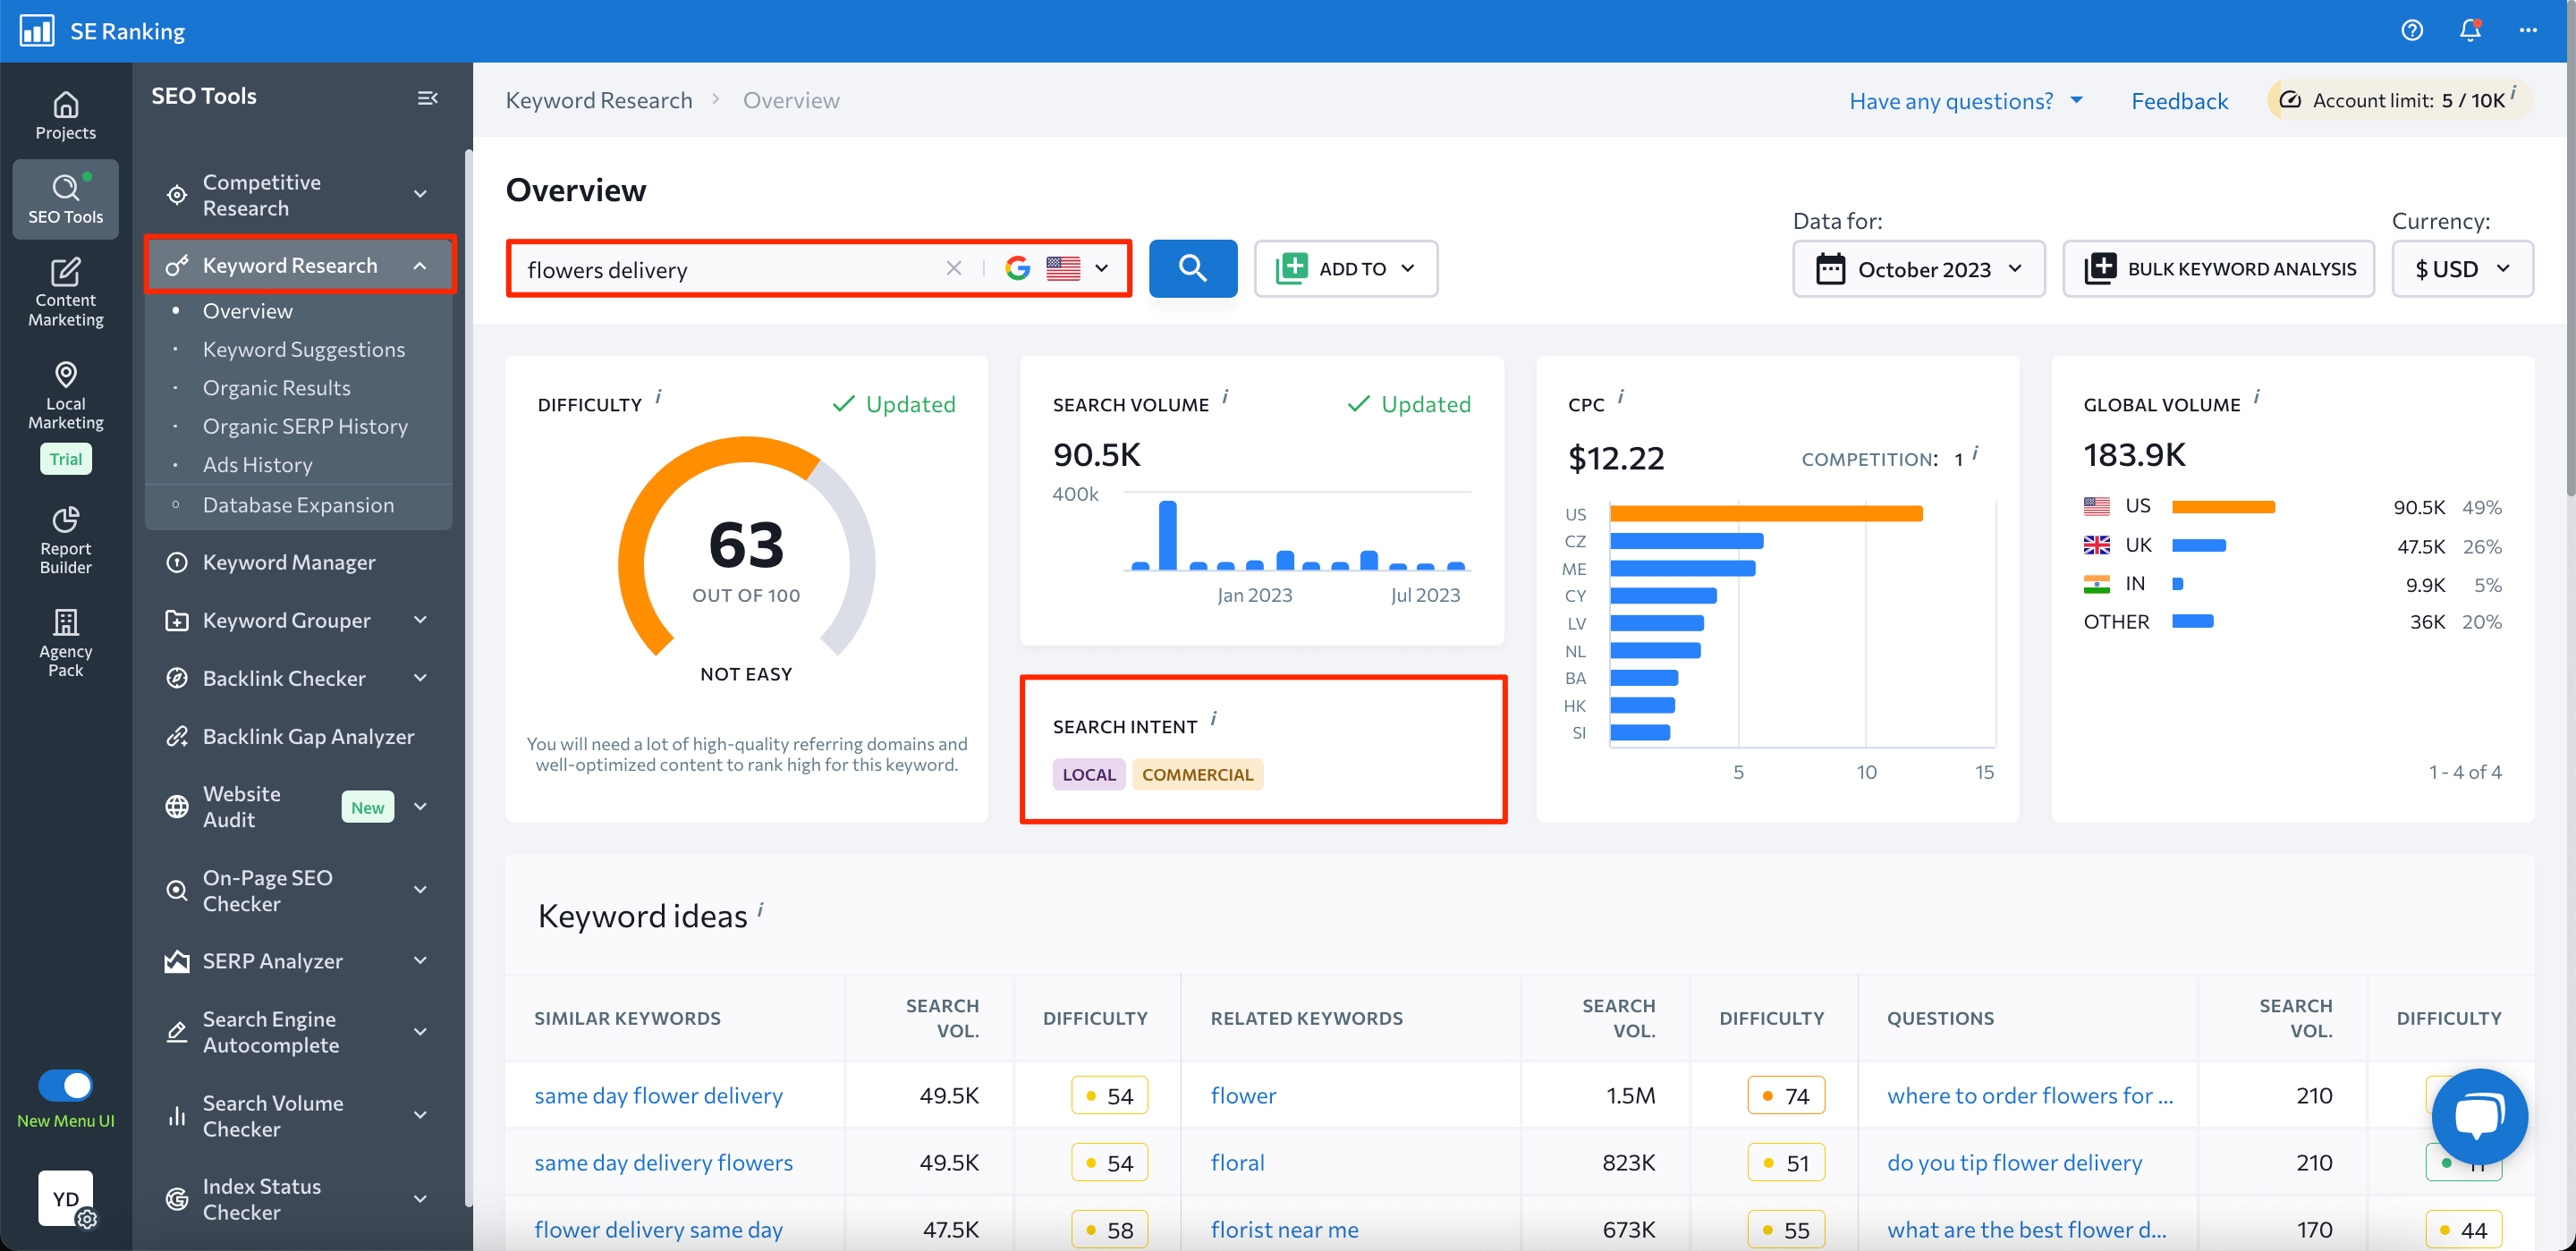The height and width of the screenshot is (1251, 2576).
Task: Open the live chat bubble
Action: click(2479, 1116)
